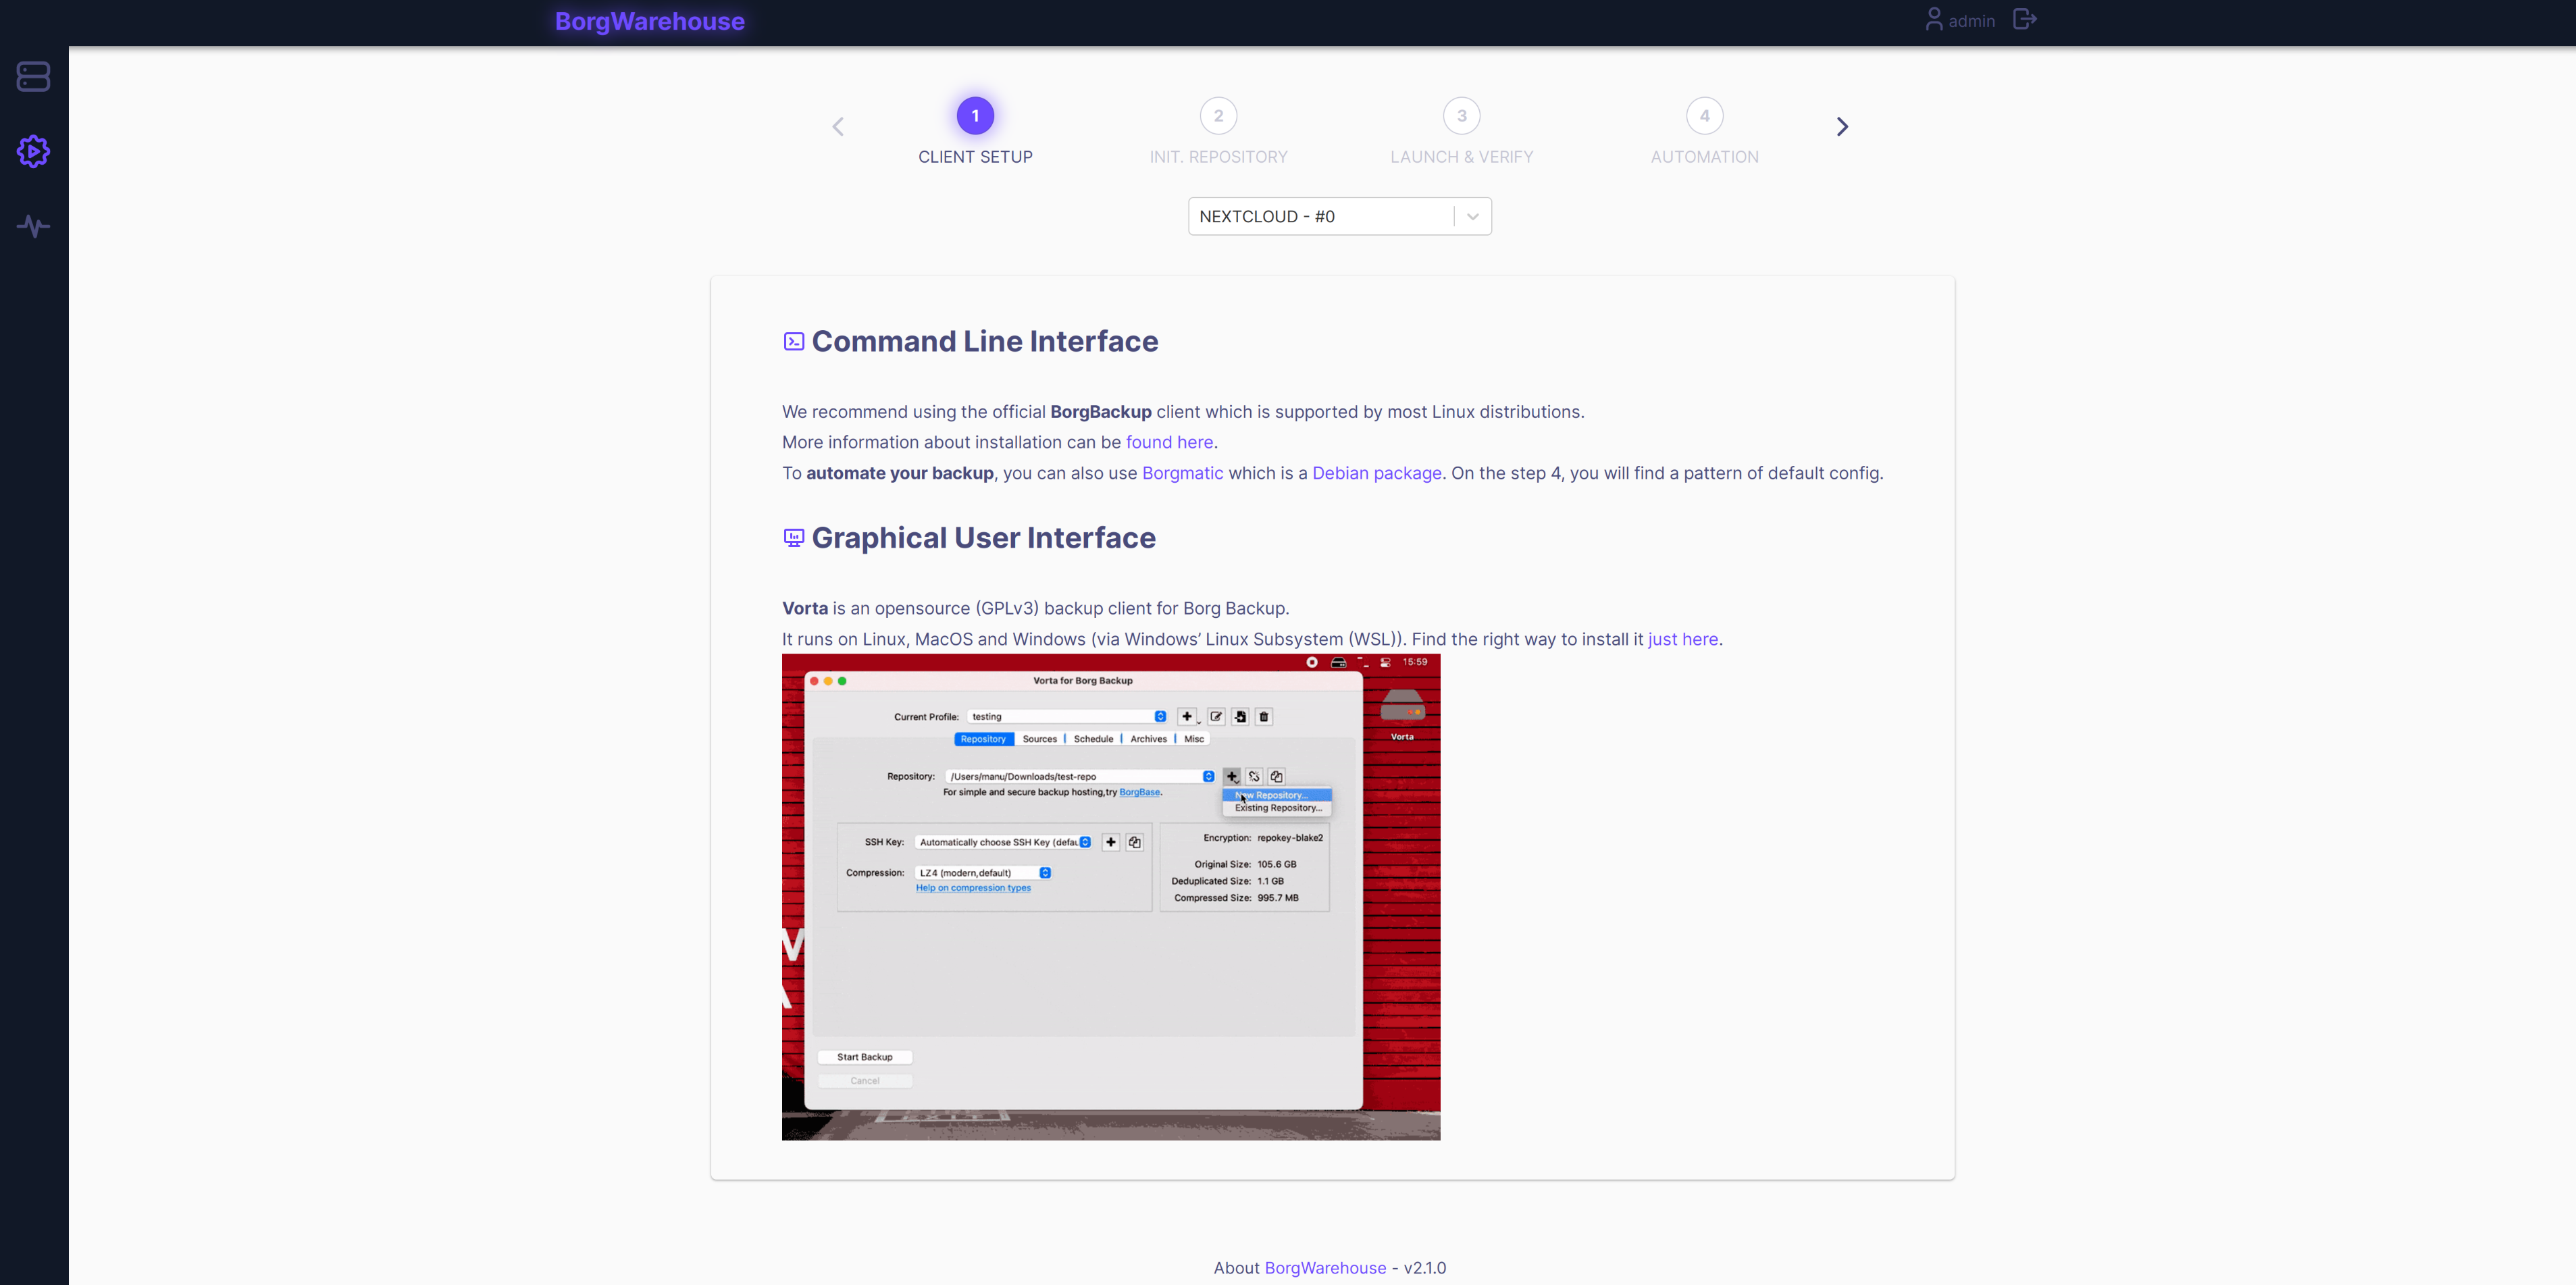Select step 1 Client Setup

click(x=975, y=131)
